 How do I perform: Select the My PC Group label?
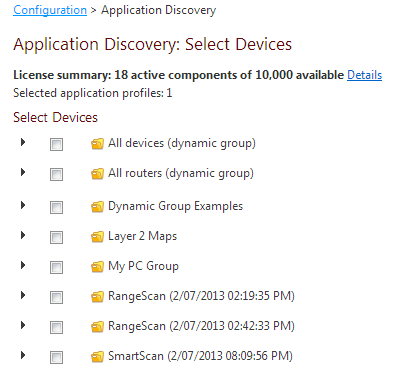coord(143,267)
